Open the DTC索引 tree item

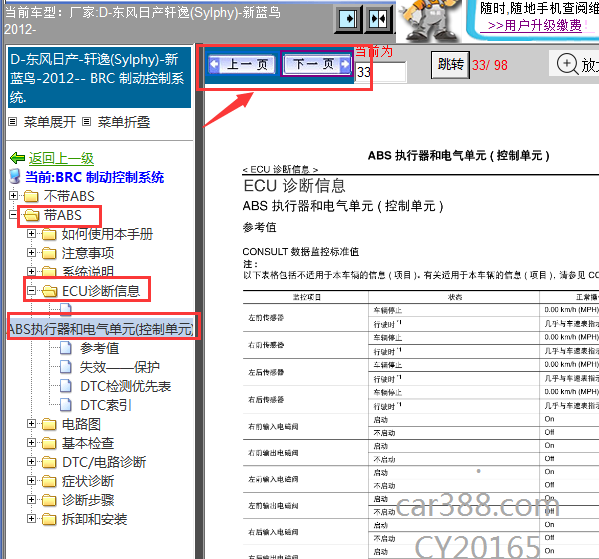coord(106,405)
